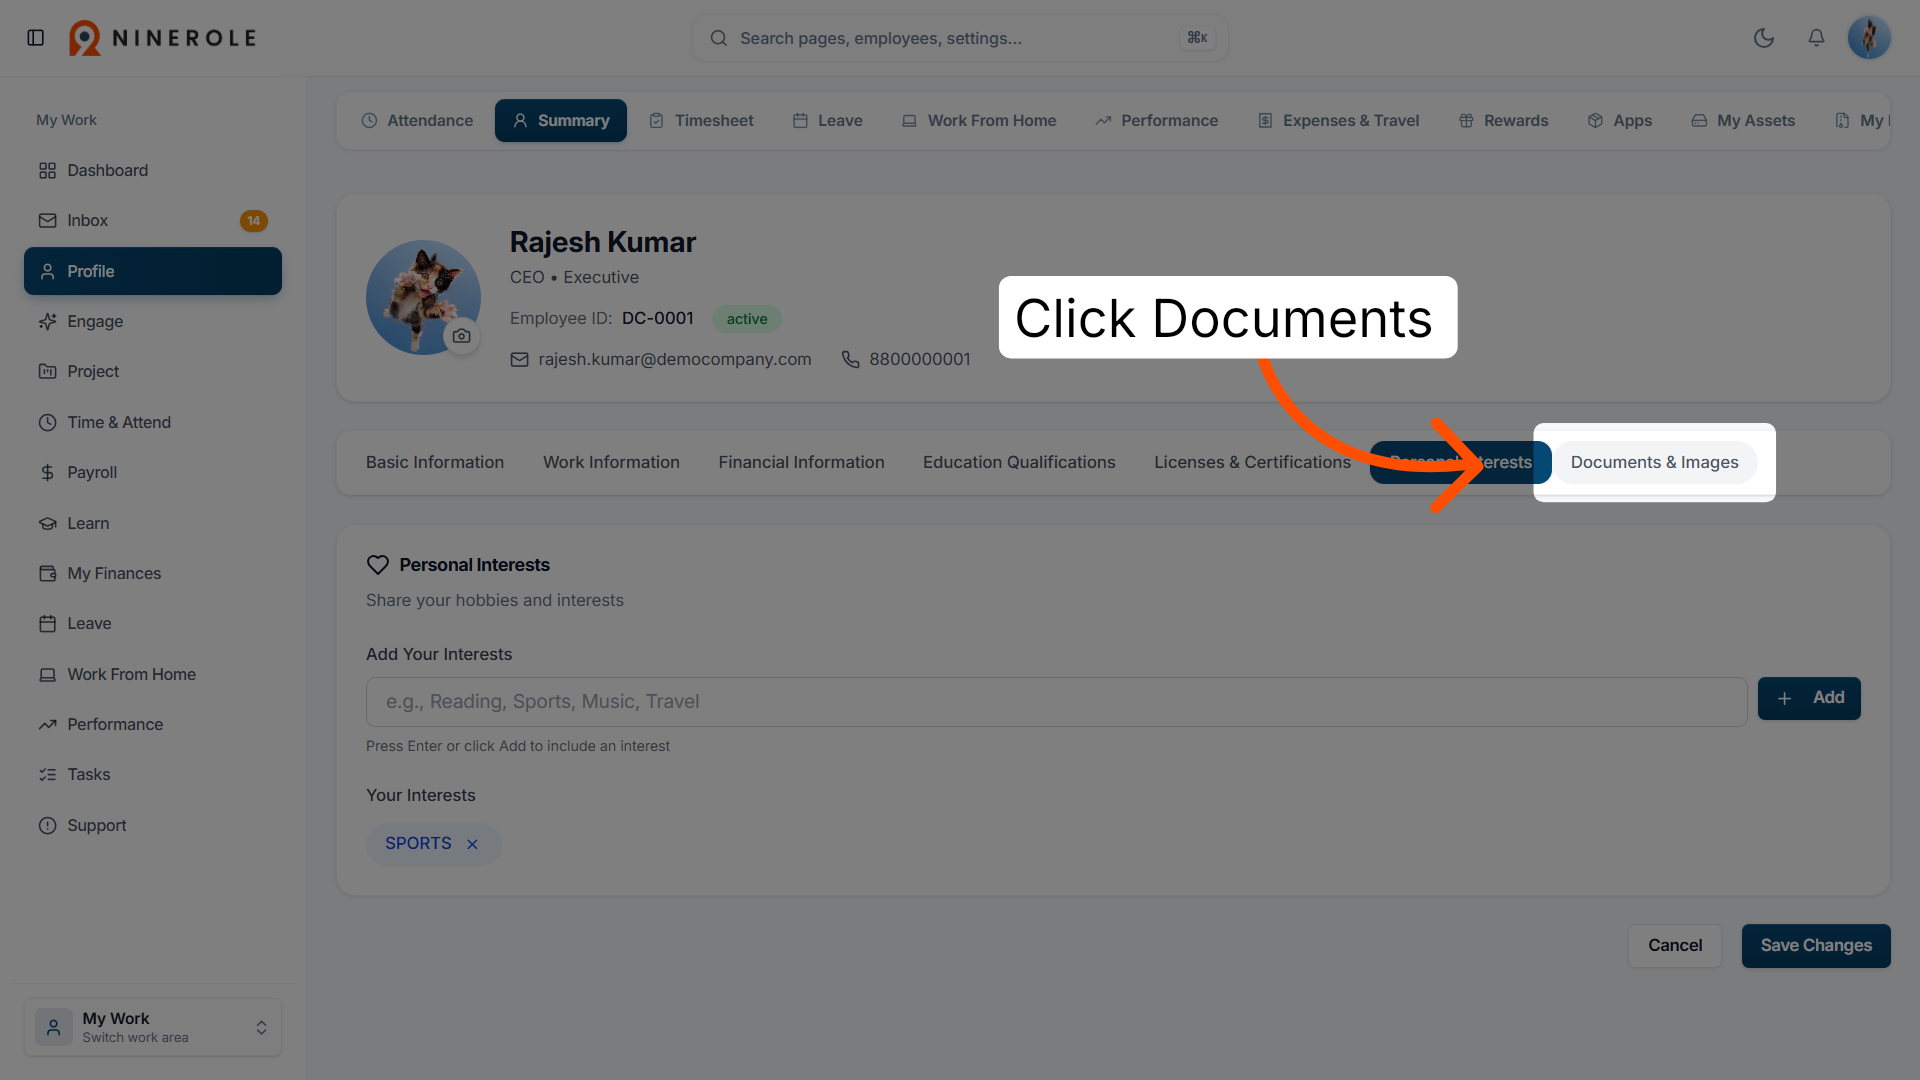Screen dimensions: 1920x1080
Task: Open Work From Home in sidebar
Action: click(x=153, y=674)
